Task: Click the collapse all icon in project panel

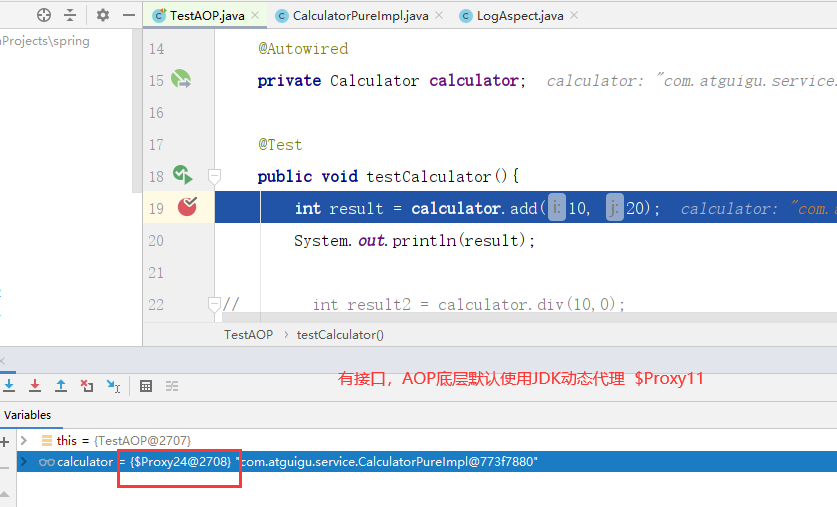Action: [x=70, y=15]
